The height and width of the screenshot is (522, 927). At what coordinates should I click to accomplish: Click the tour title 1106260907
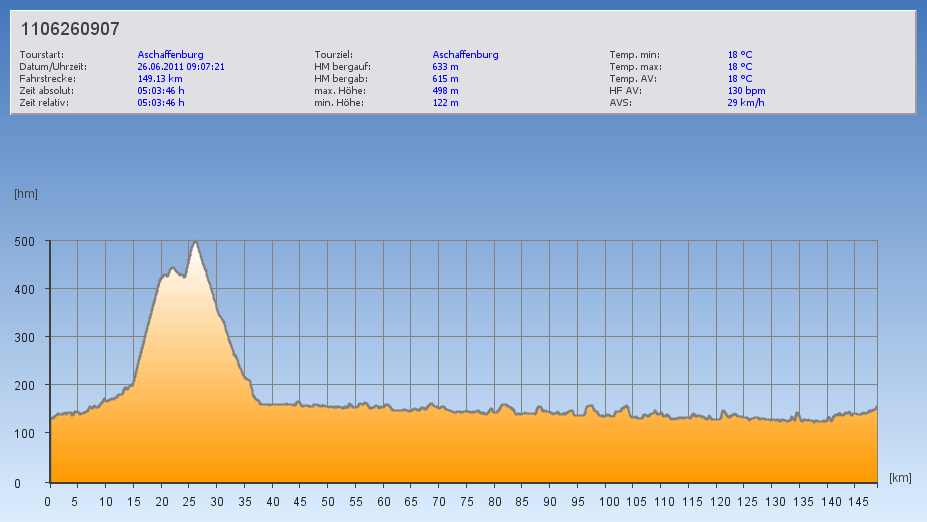(x=70, y=30)
